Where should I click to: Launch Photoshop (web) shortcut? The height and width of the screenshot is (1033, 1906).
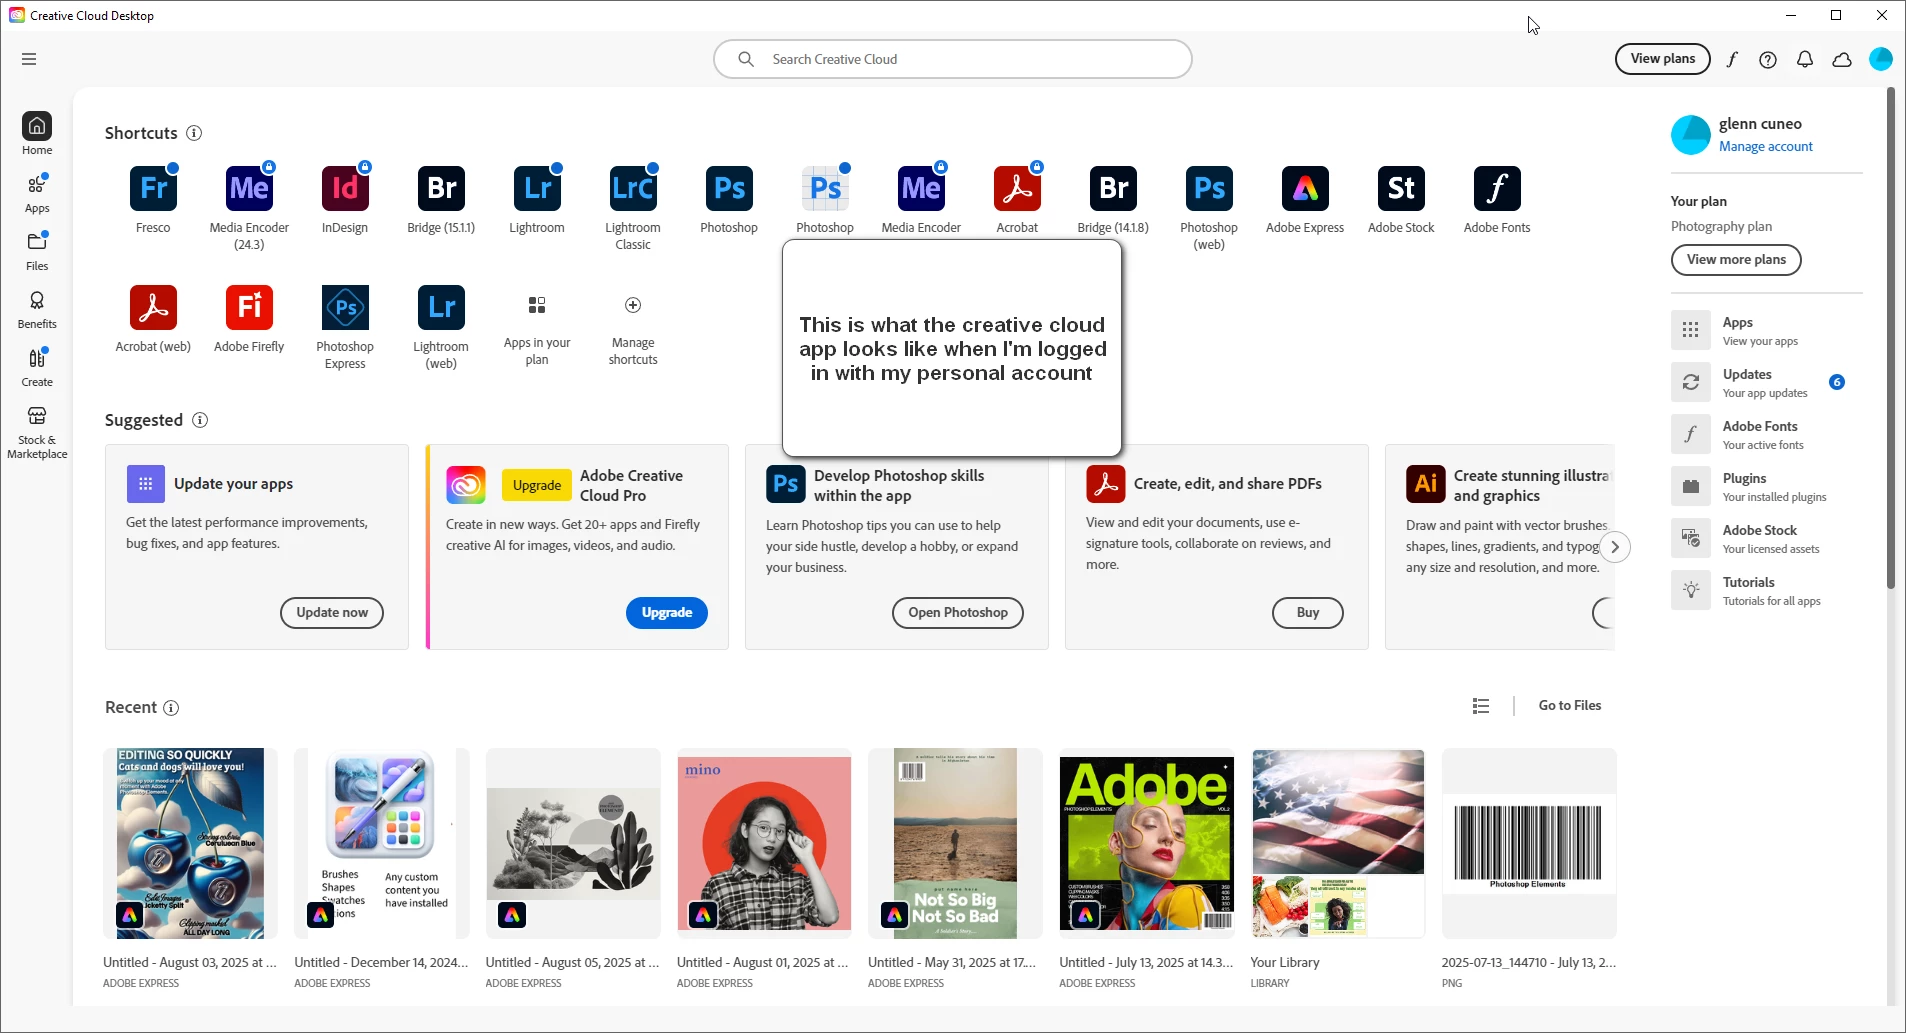[x=1209, y=189]
